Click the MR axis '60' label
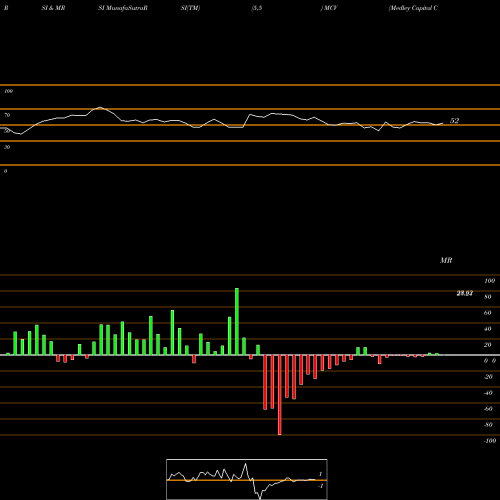Image resolution: width=500 pixels, height=500 pixels. tap(488, 313)
